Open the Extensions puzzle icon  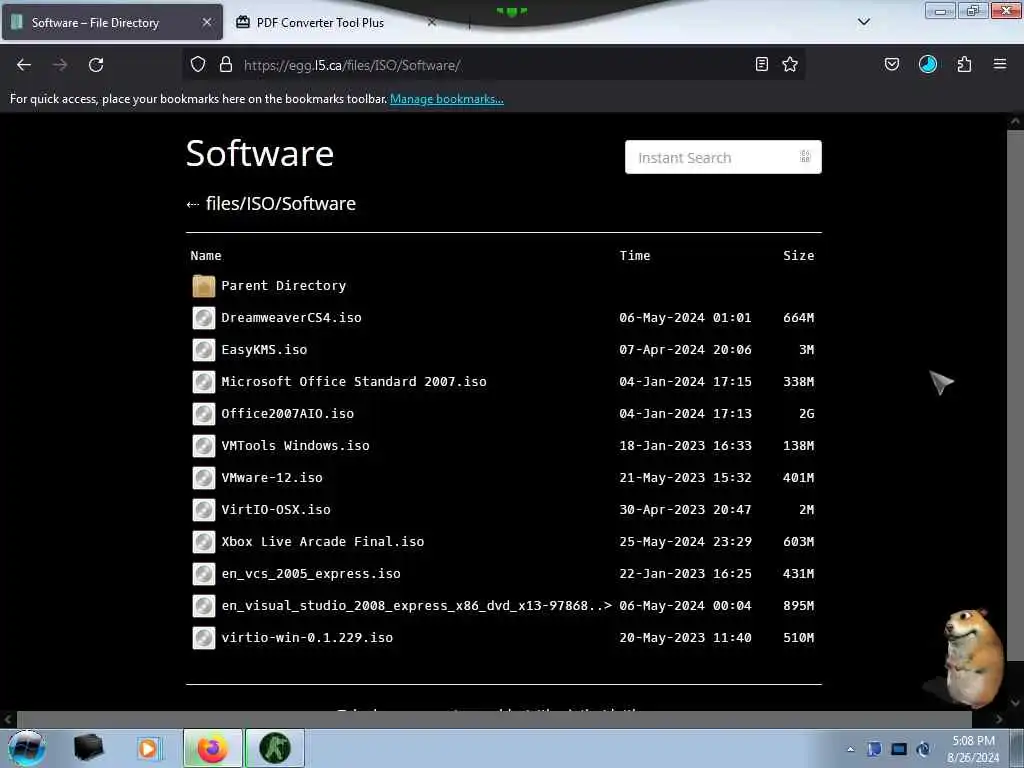point(964,64)
